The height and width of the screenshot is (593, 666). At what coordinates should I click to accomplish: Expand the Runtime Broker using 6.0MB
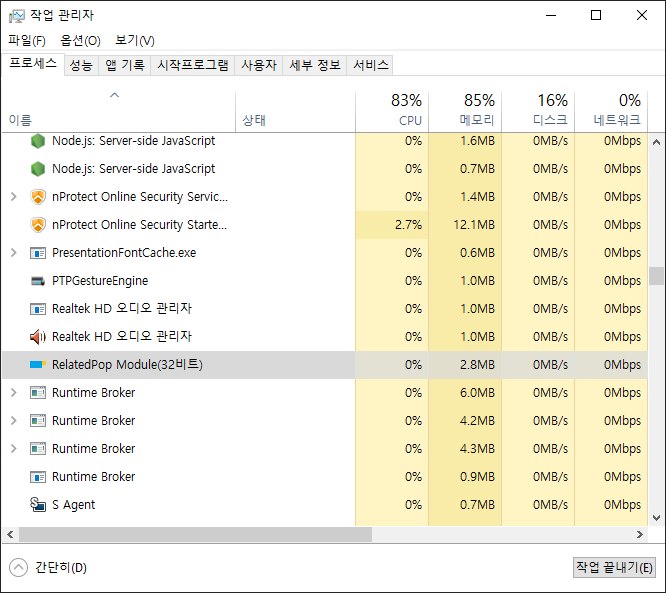click(x=14, y=393)
